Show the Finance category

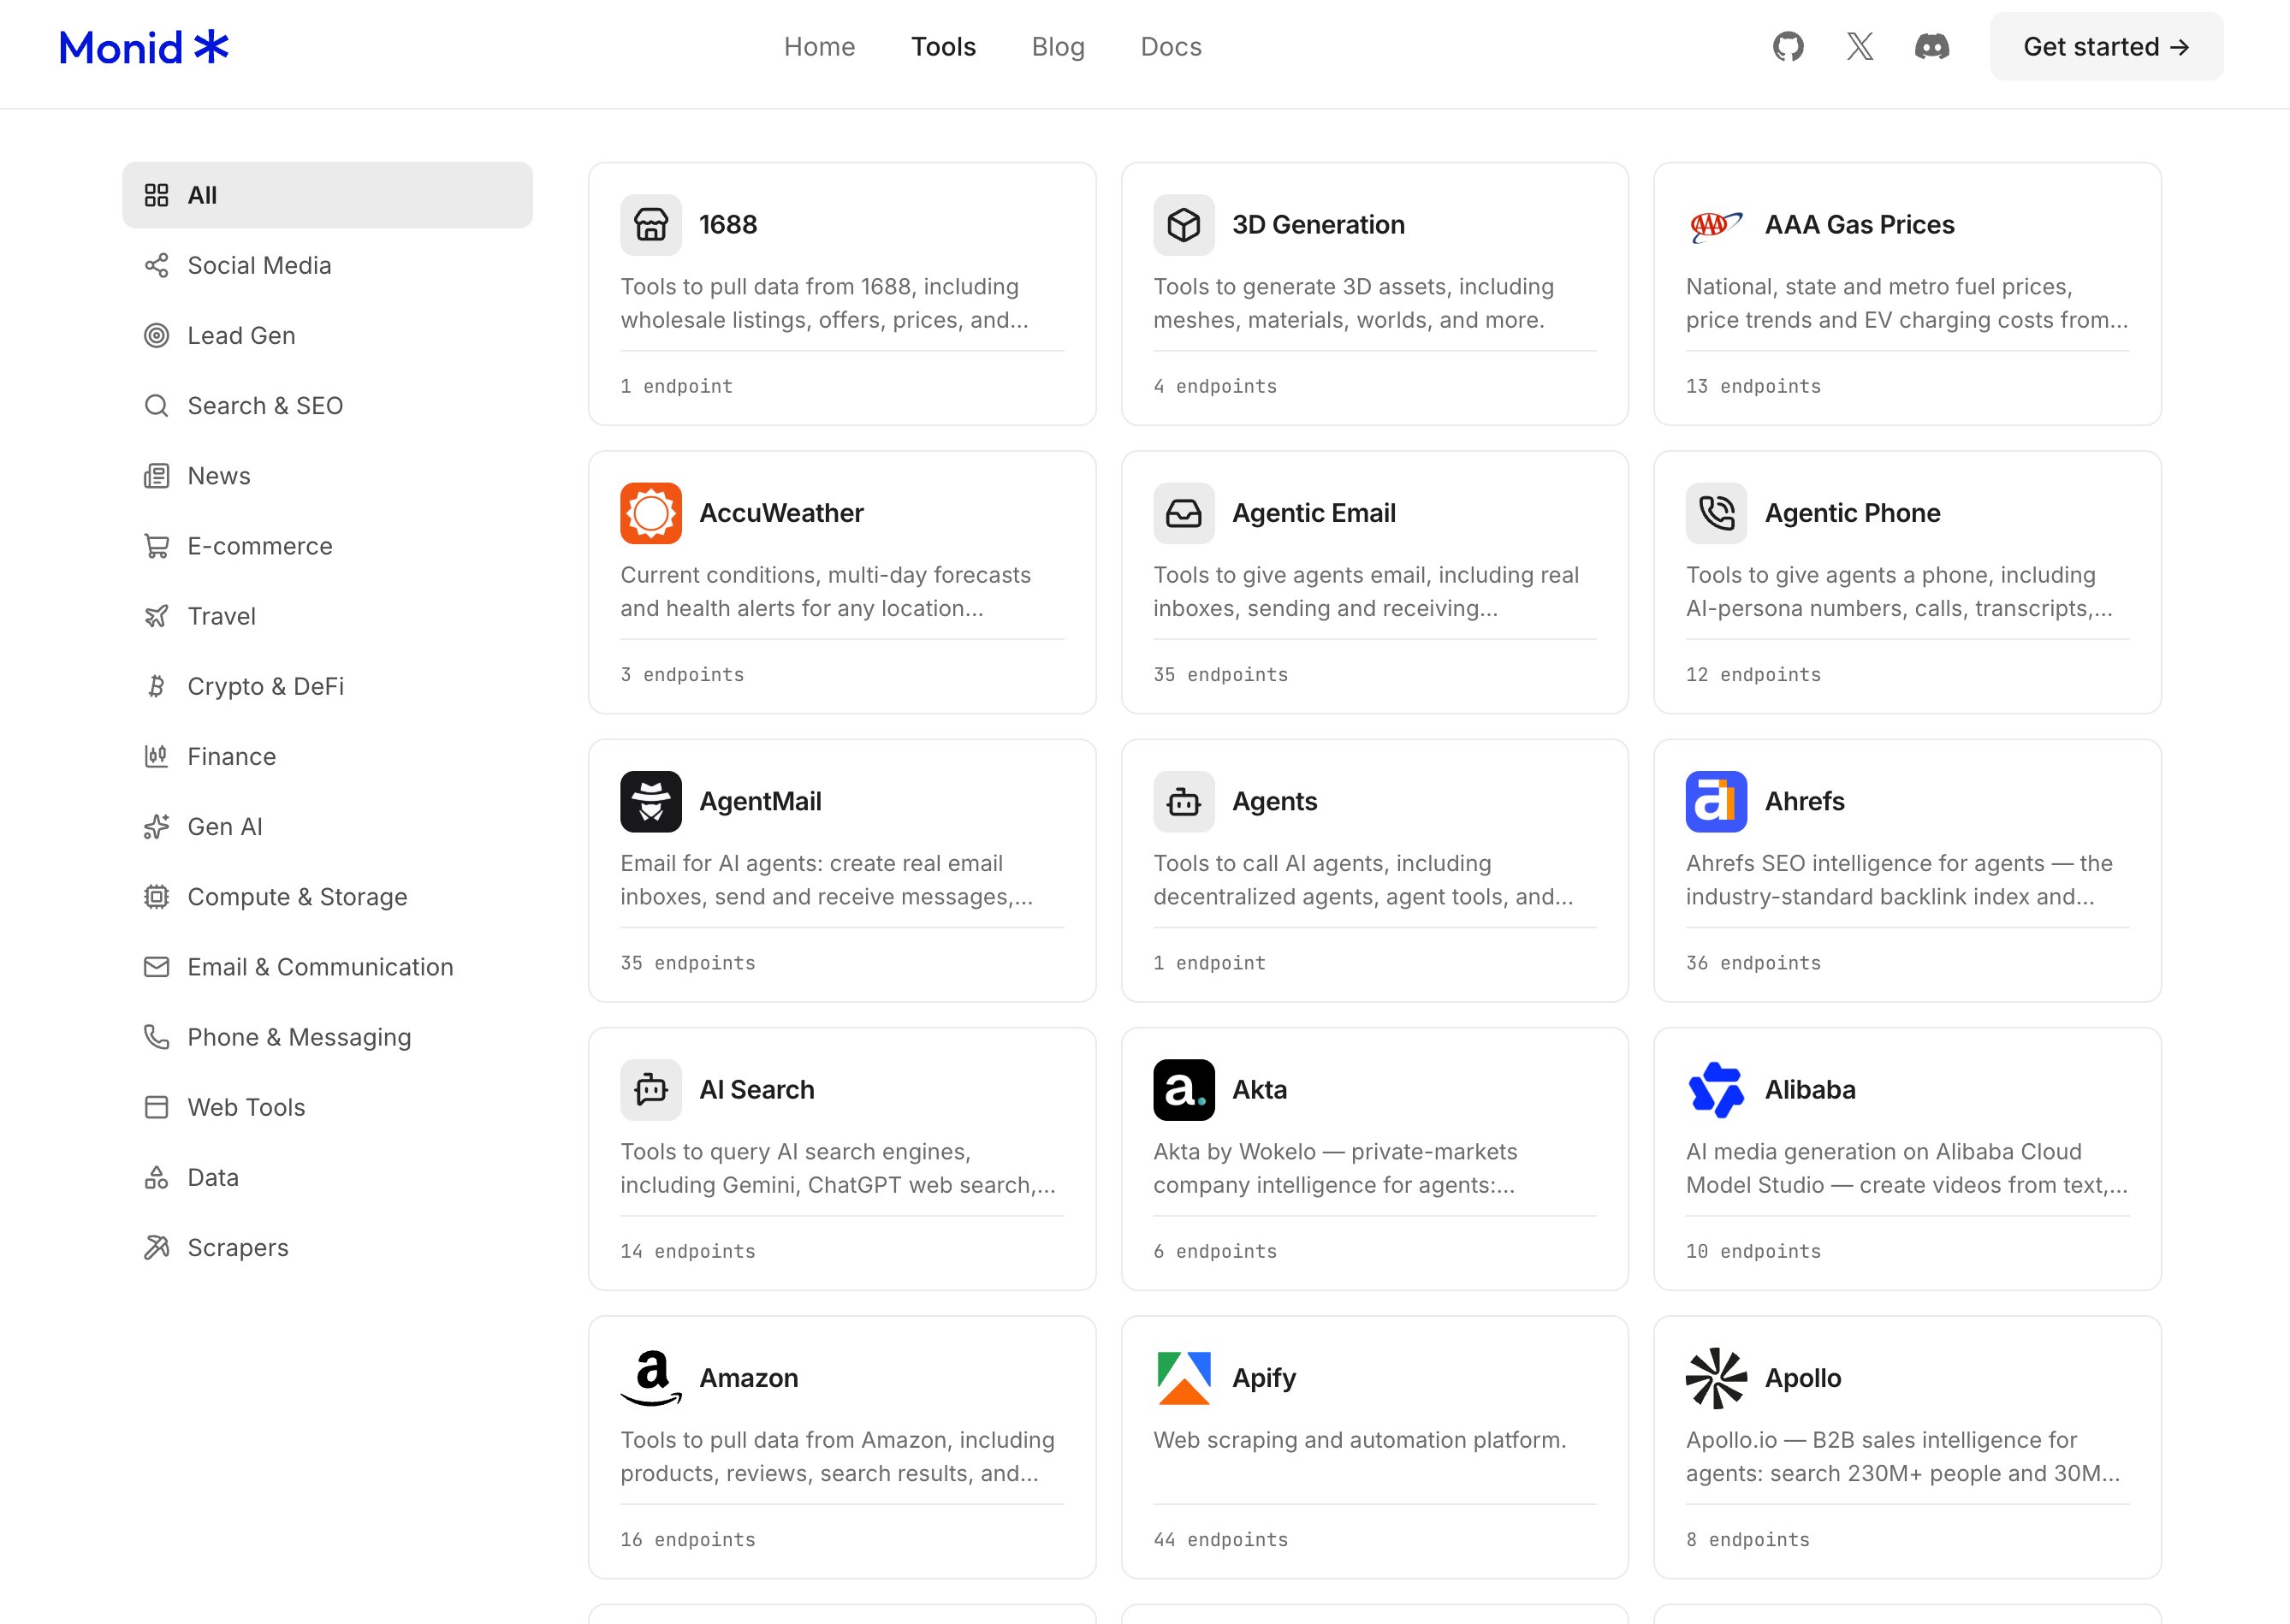[x=327, y=756]
